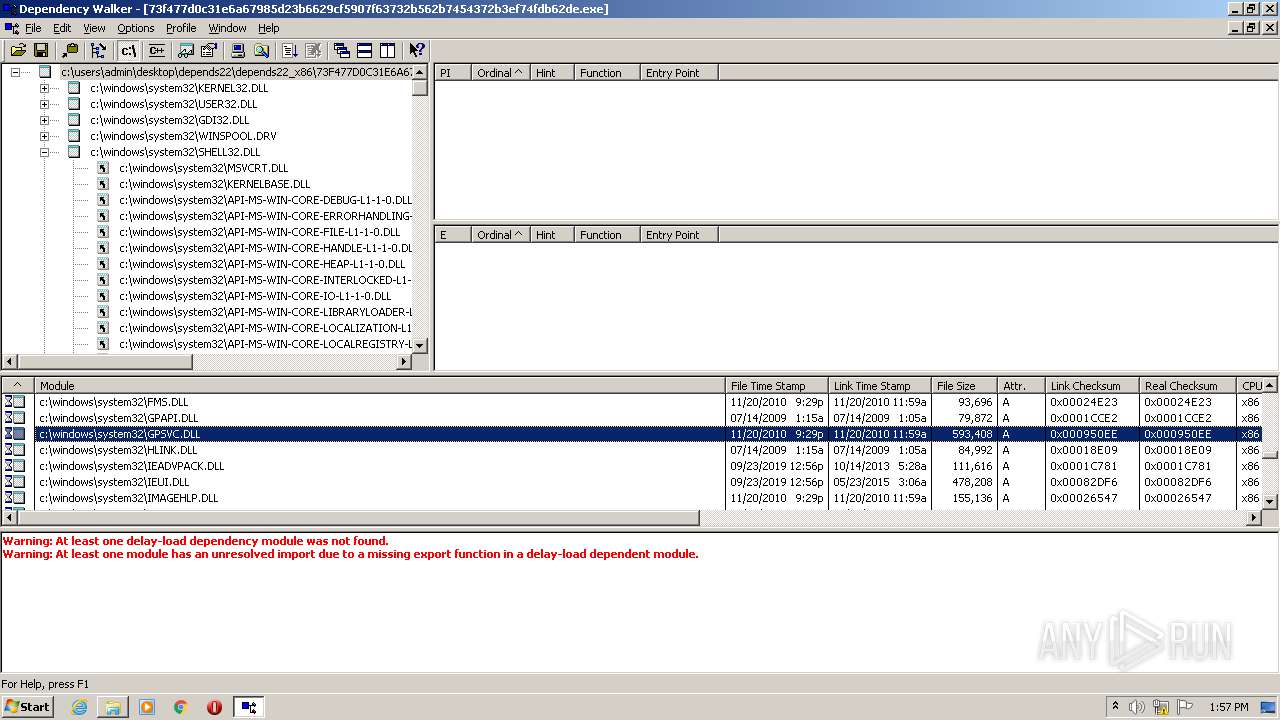Select MSVCRT.DLL in the module tree
This screenshot has width=1280, height=720.
203,168
